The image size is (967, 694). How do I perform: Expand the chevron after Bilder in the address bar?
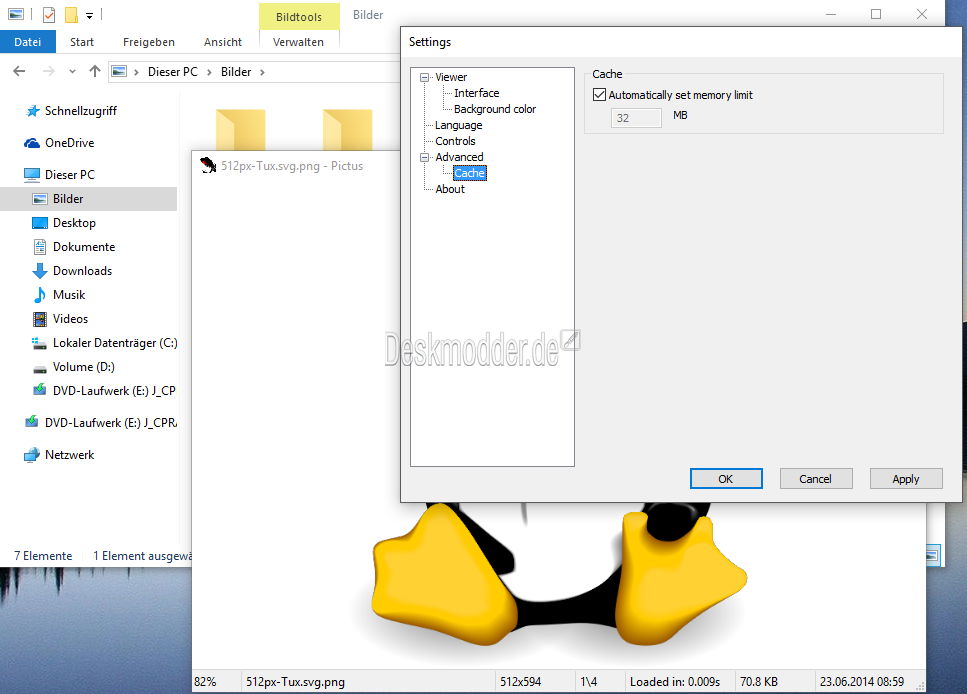(262, 72)
